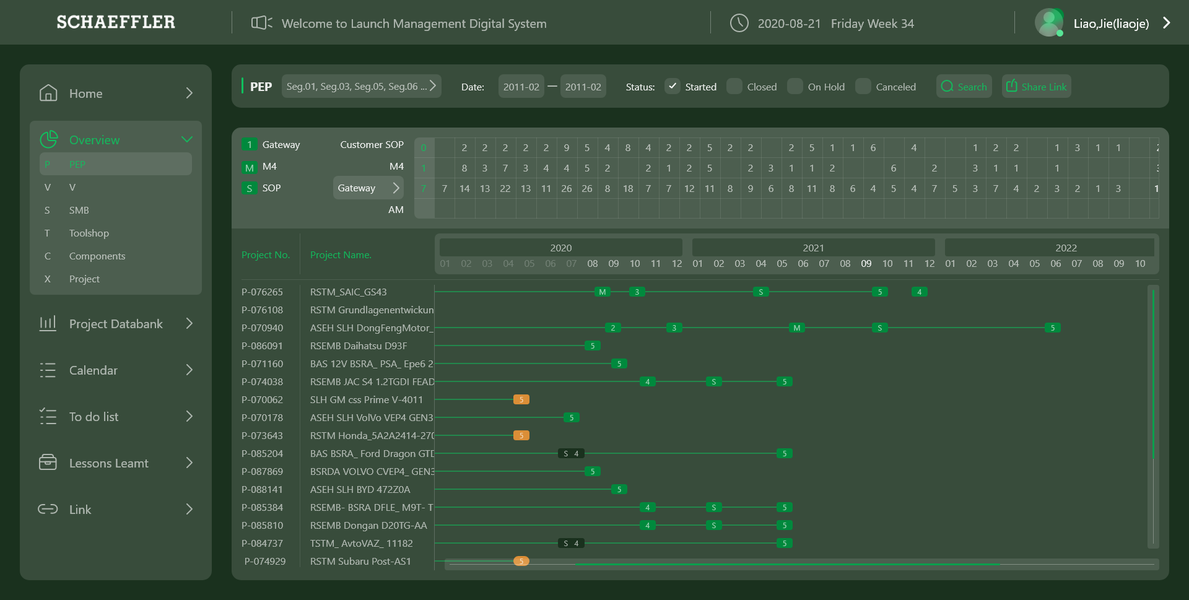The width and height of the screenshot is (1189, 600).
Task: Click milestone 4 on the RSTM_SAIC_GS43 timeline
Action: tap(919, 292)
